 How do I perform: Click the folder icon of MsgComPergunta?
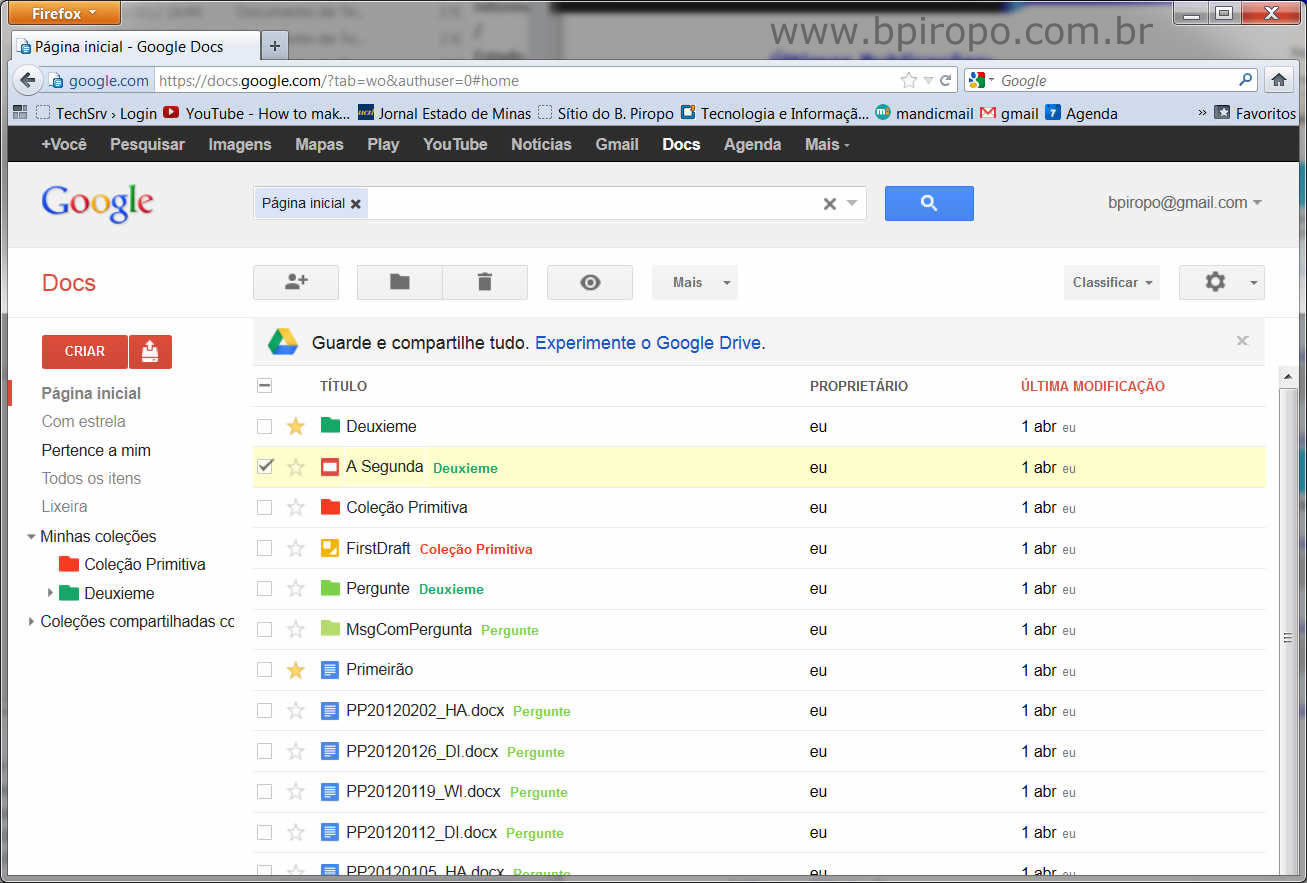click(330, 629)
